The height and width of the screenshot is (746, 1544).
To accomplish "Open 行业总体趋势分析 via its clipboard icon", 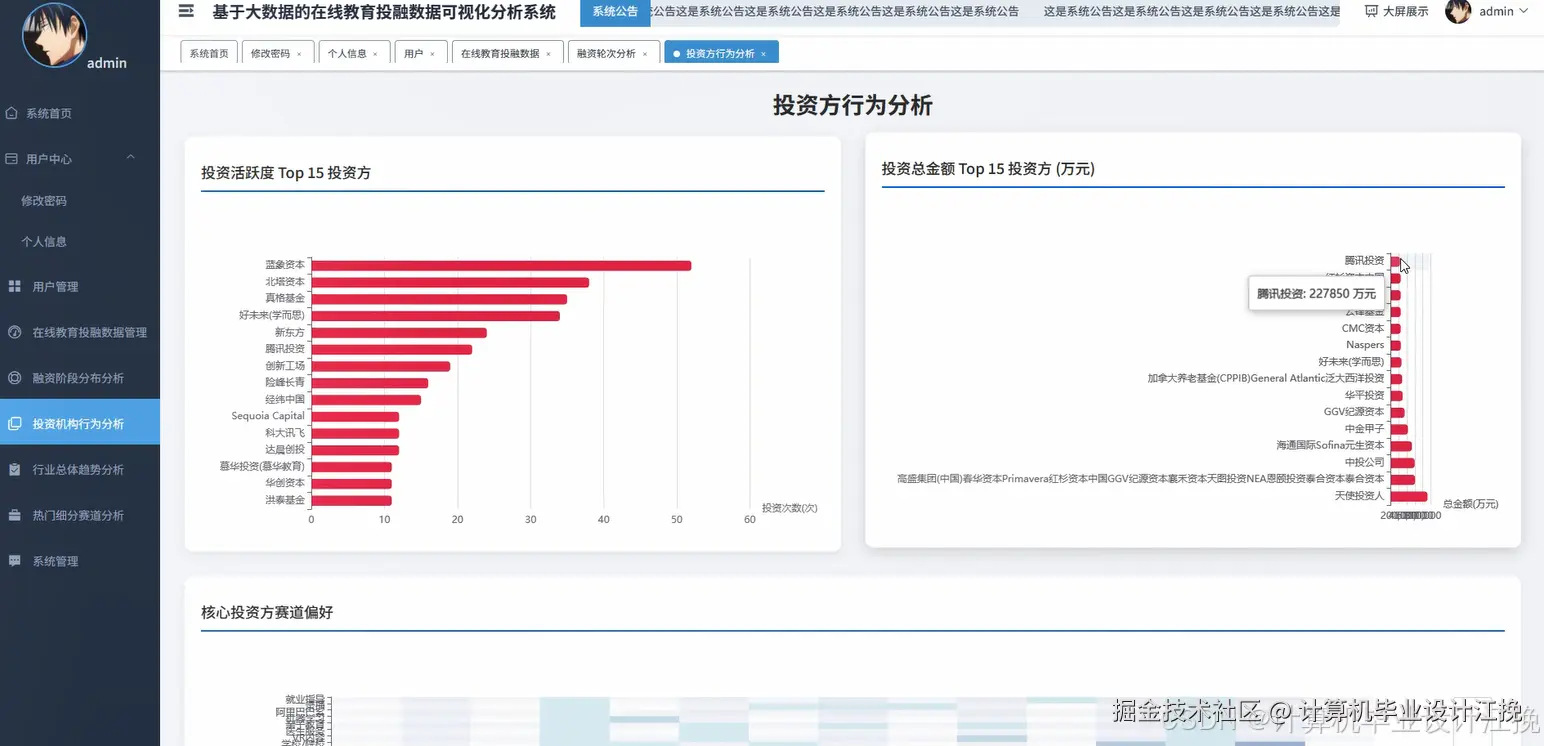I will (15, 469).
